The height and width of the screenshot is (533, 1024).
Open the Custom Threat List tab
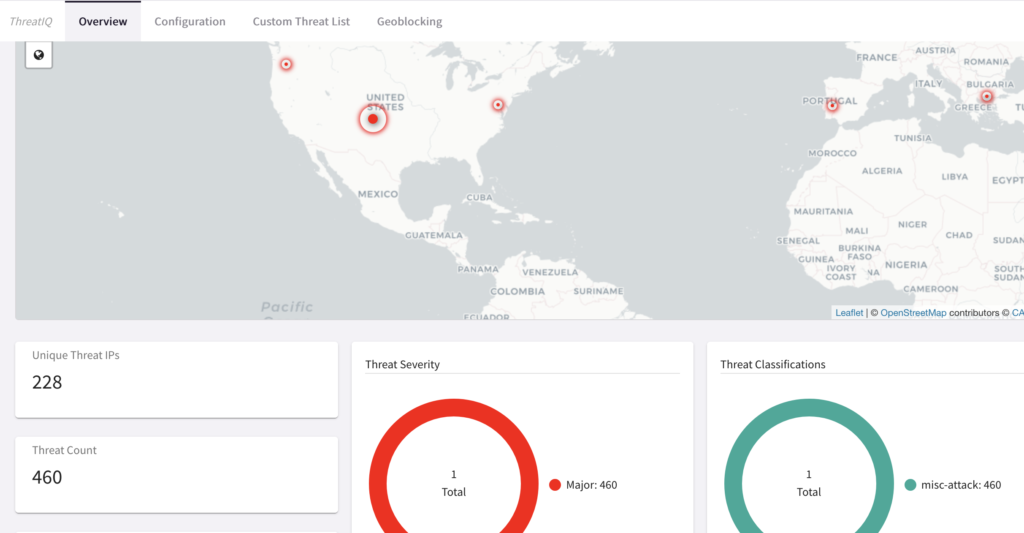pos(301,22)
